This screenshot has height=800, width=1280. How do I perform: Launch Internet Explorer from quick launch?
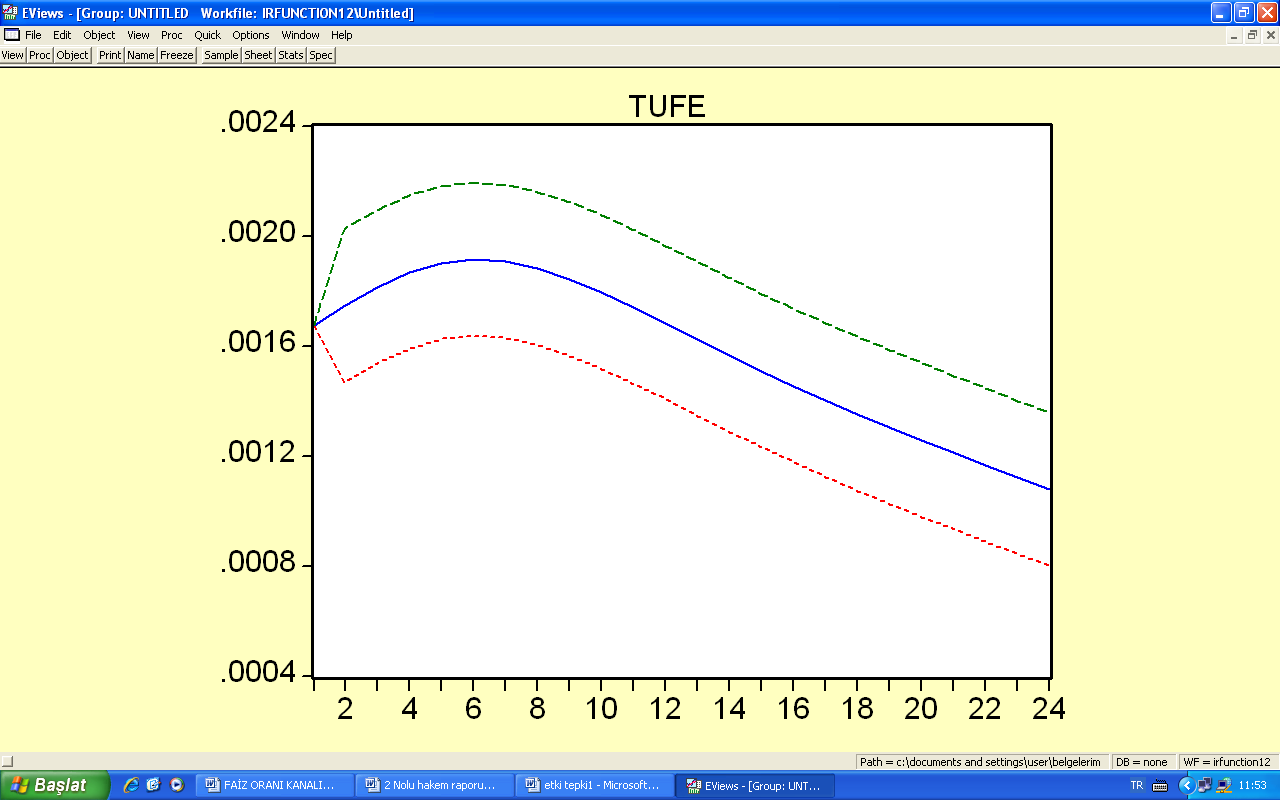pos(130,785)
